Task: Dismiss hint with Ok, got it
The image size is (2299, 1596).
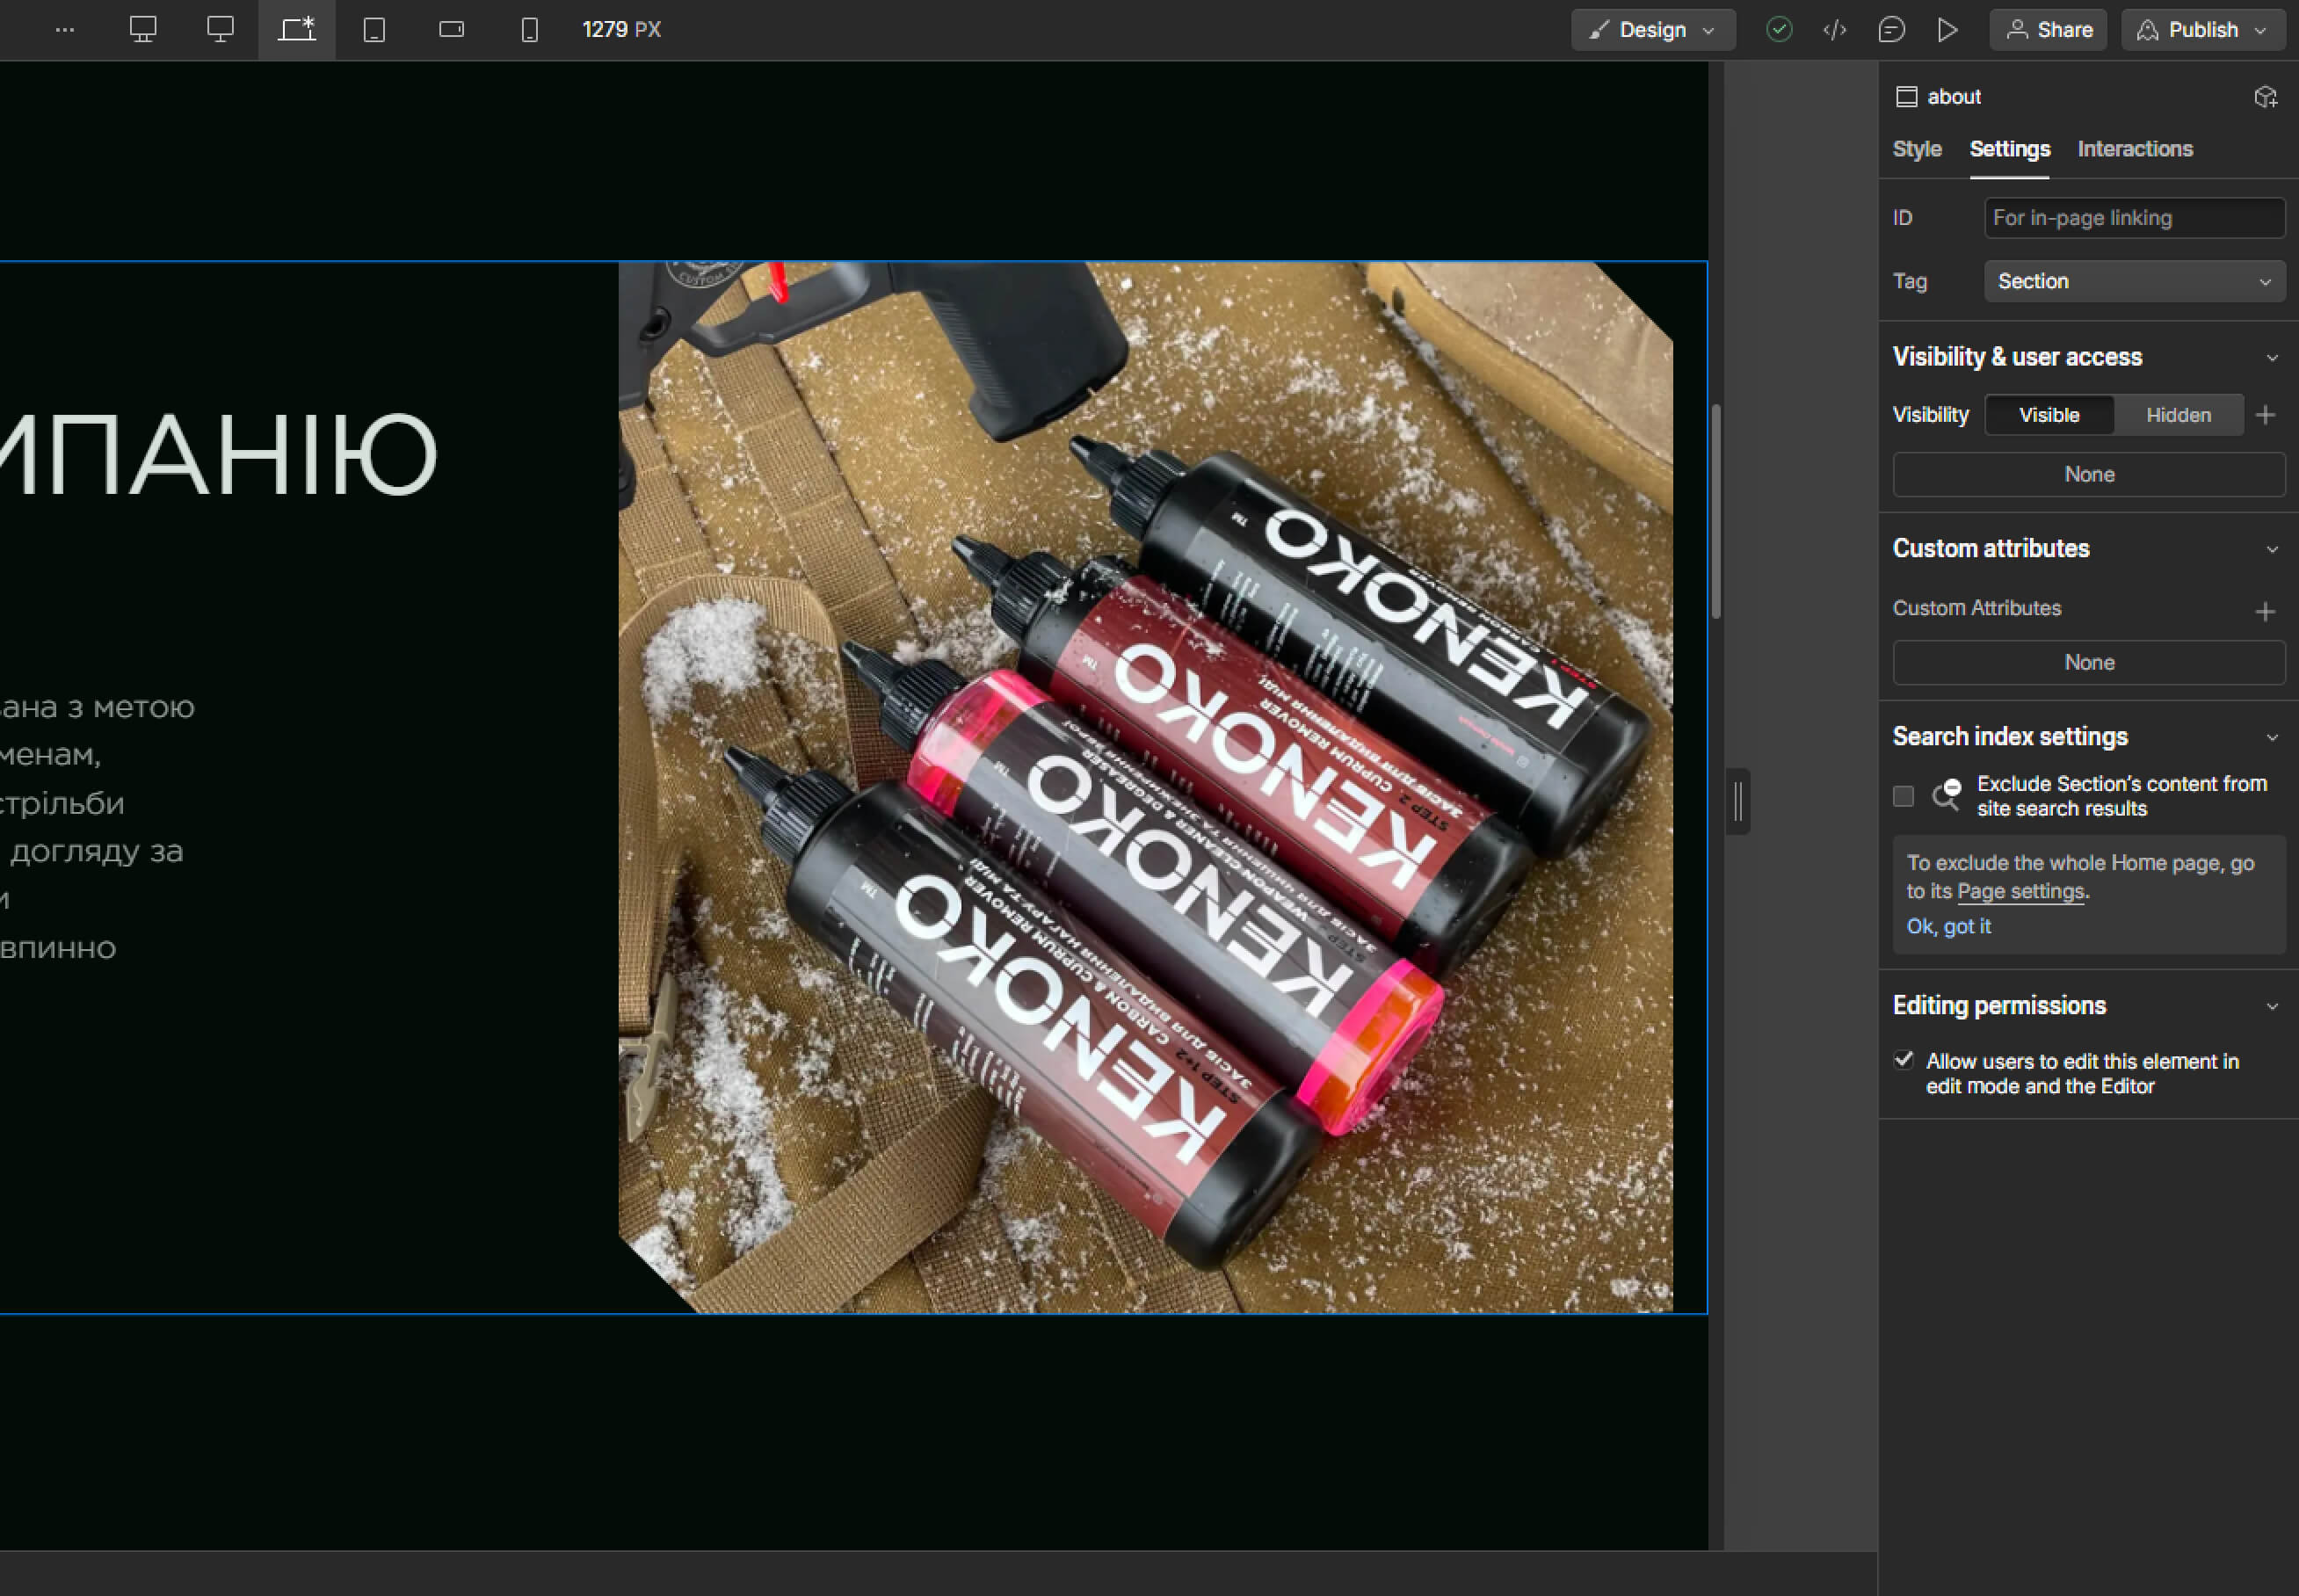Action: pos(1948,927)
